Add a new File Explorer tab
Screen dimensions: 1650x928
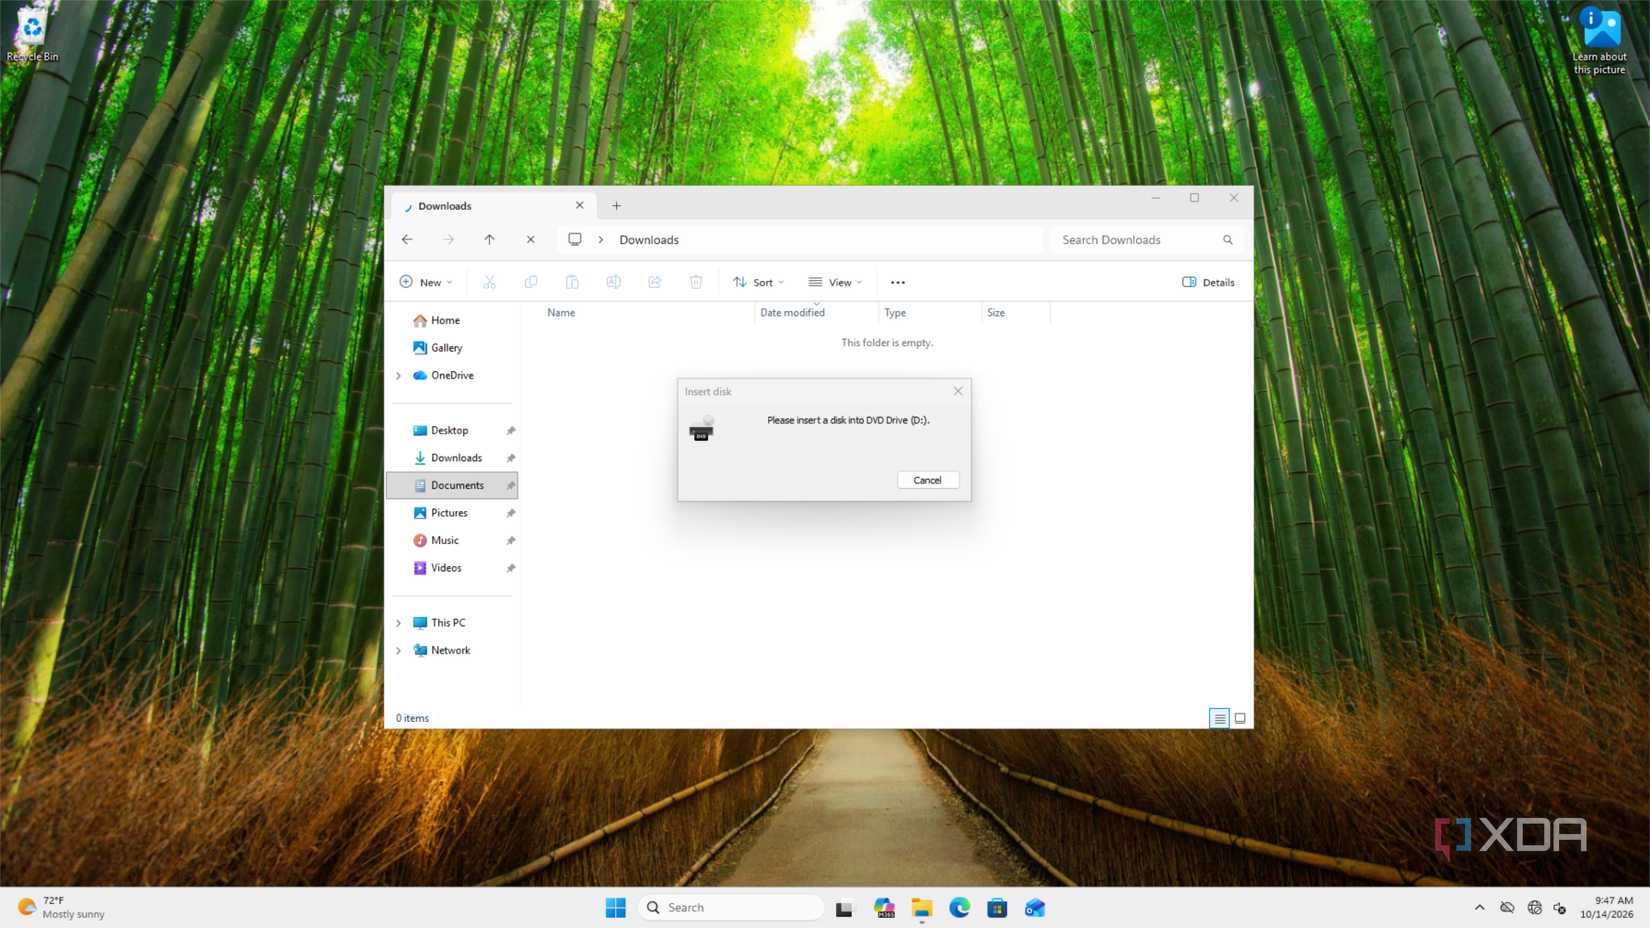[617, 206]
